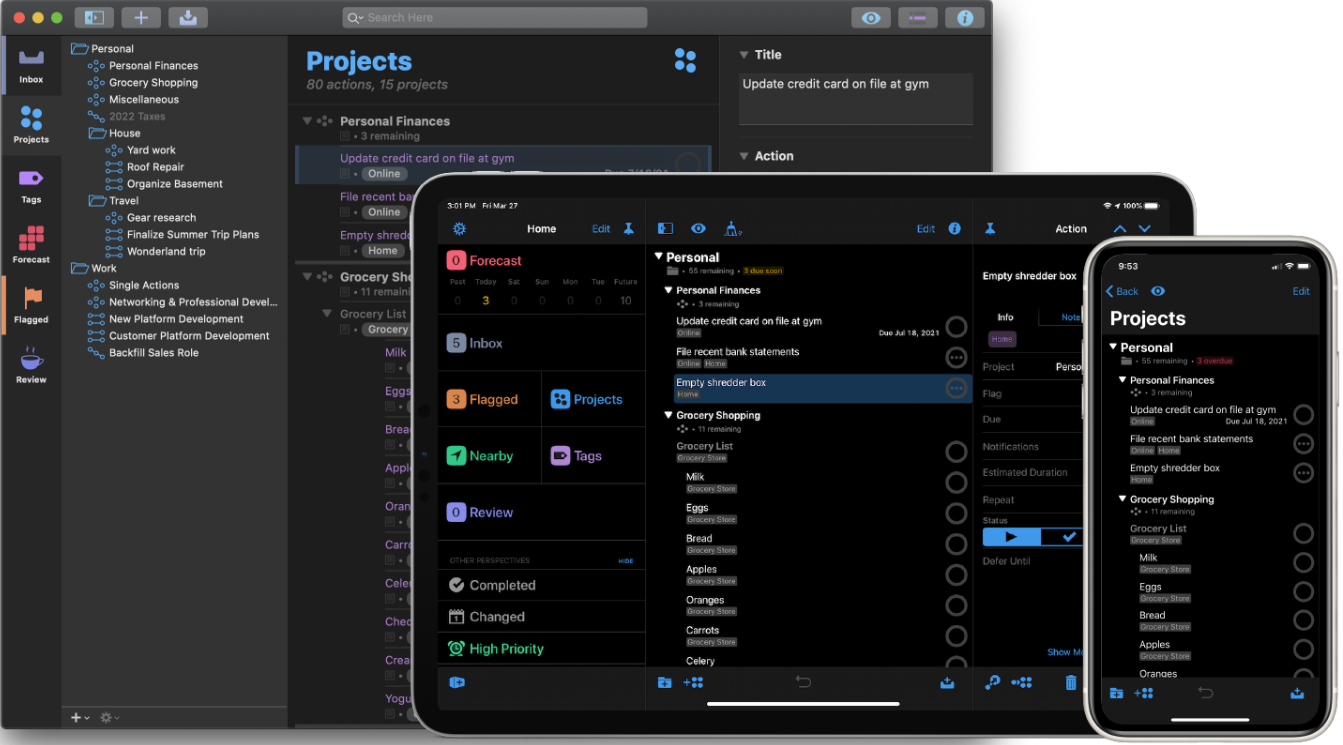This screenshot has height=745, width=1343.
Task: Tap the completion circle for Empty shredder box on iPhone
Action: pos(1303,471)
